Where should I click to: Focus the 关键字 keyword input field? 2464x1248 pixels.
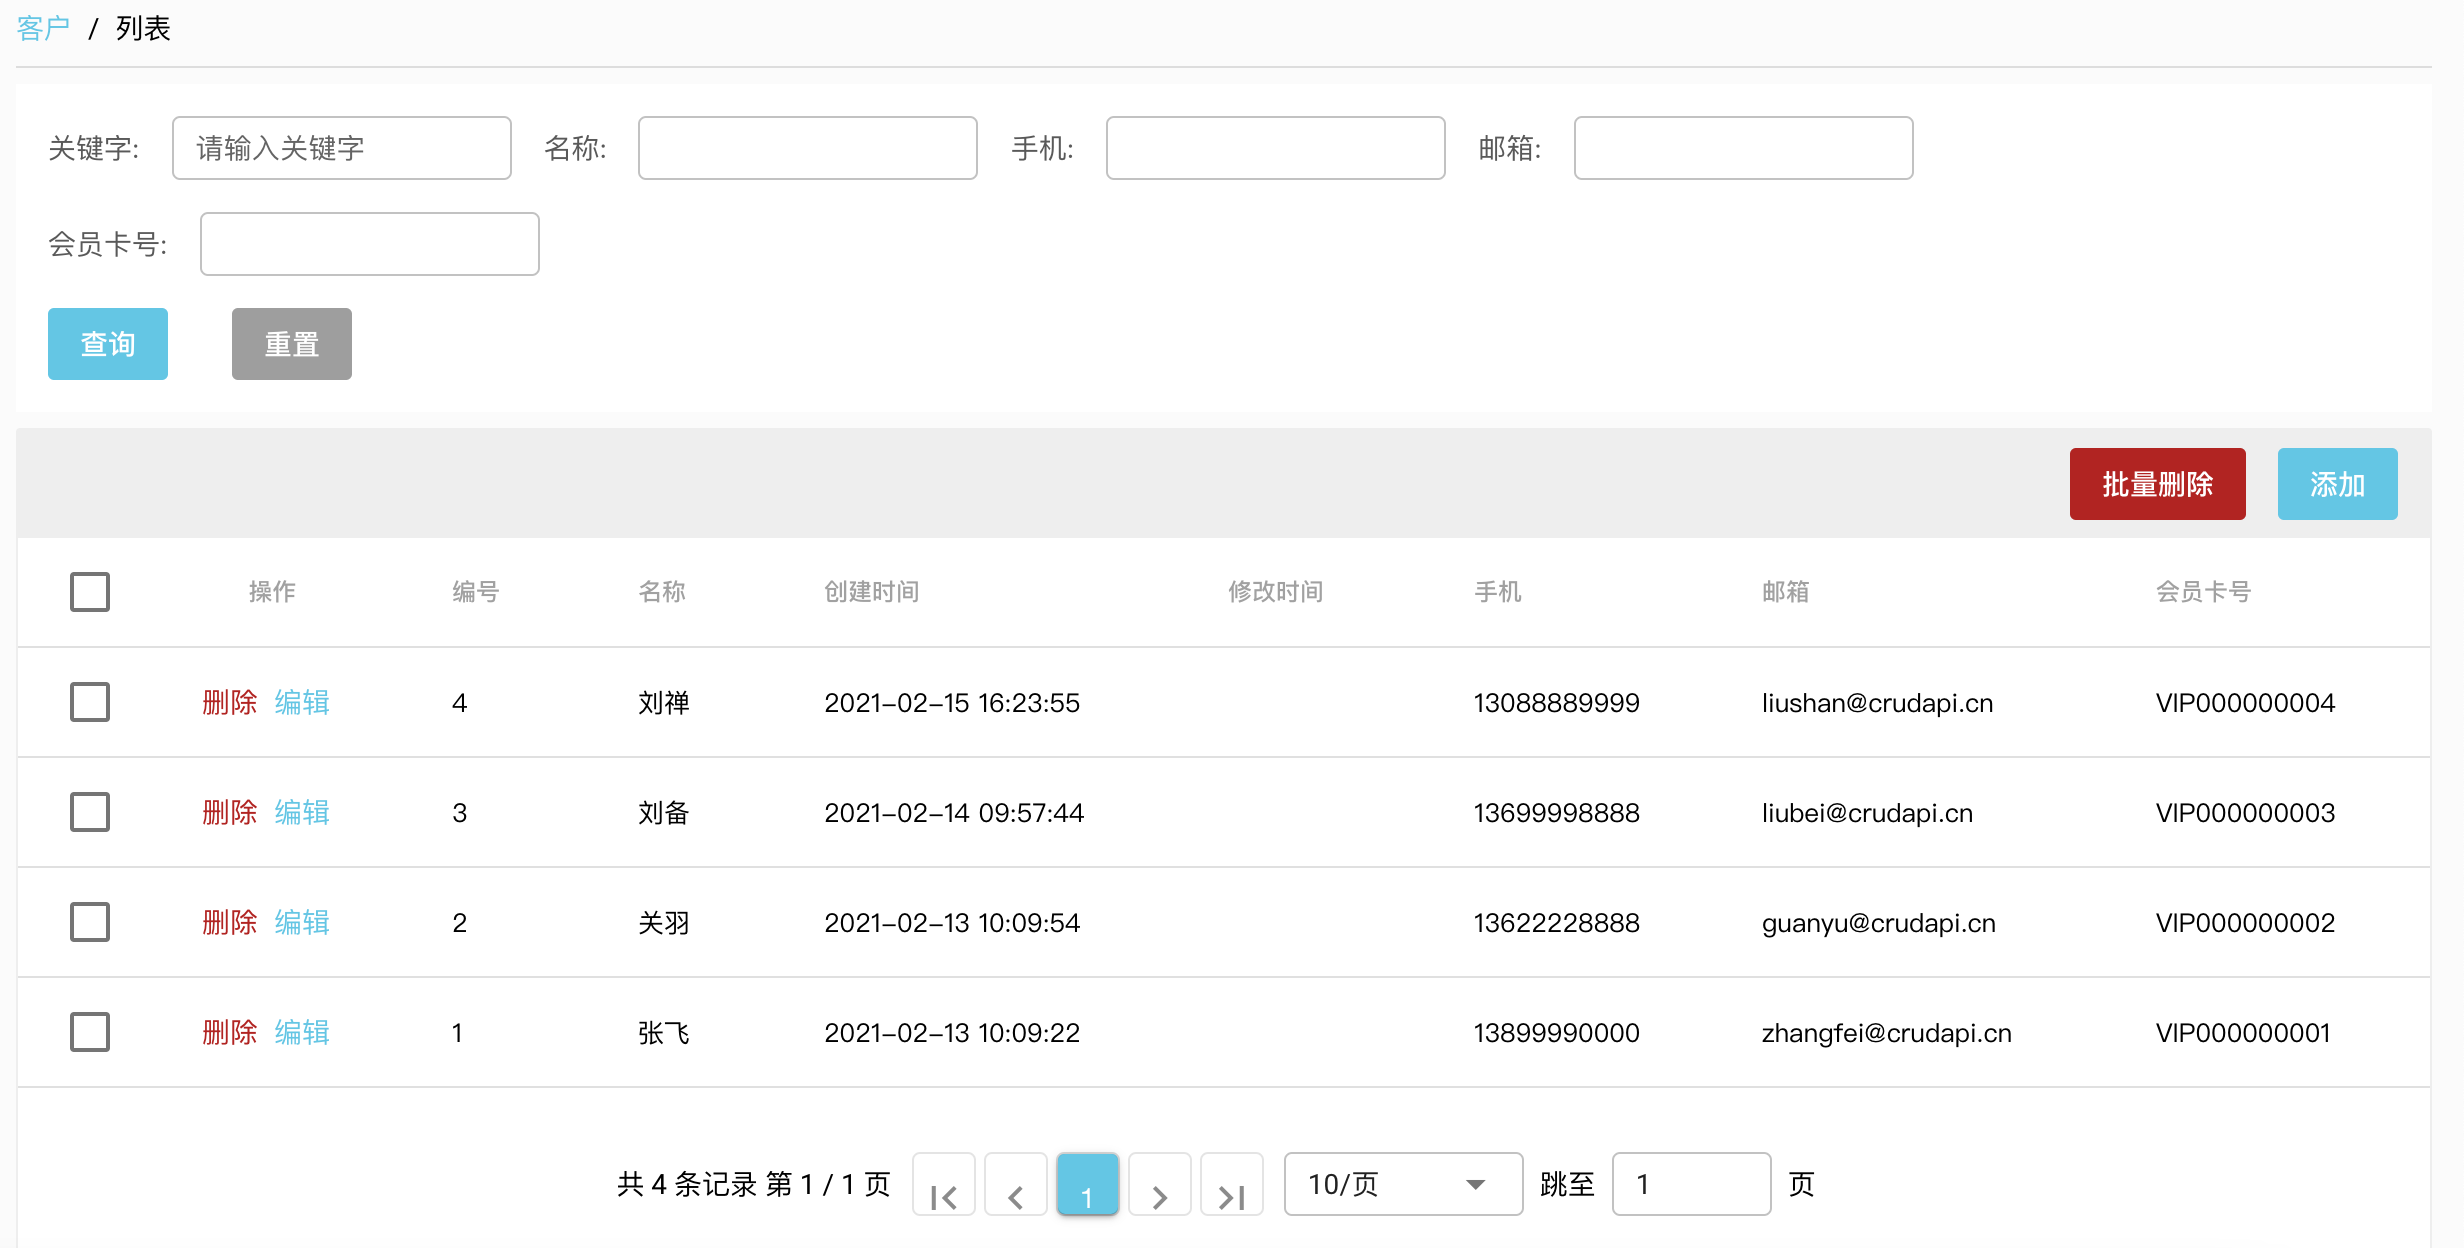(341, 148)
